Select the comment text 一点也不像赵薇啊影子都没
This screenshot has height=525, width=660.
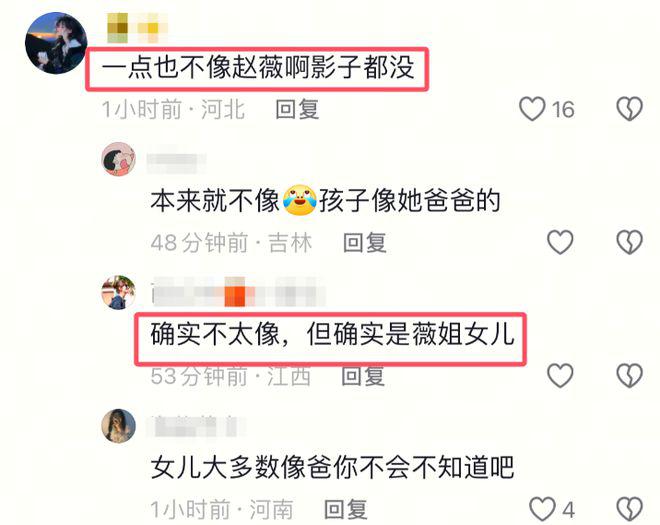click(x=258, y=68)
